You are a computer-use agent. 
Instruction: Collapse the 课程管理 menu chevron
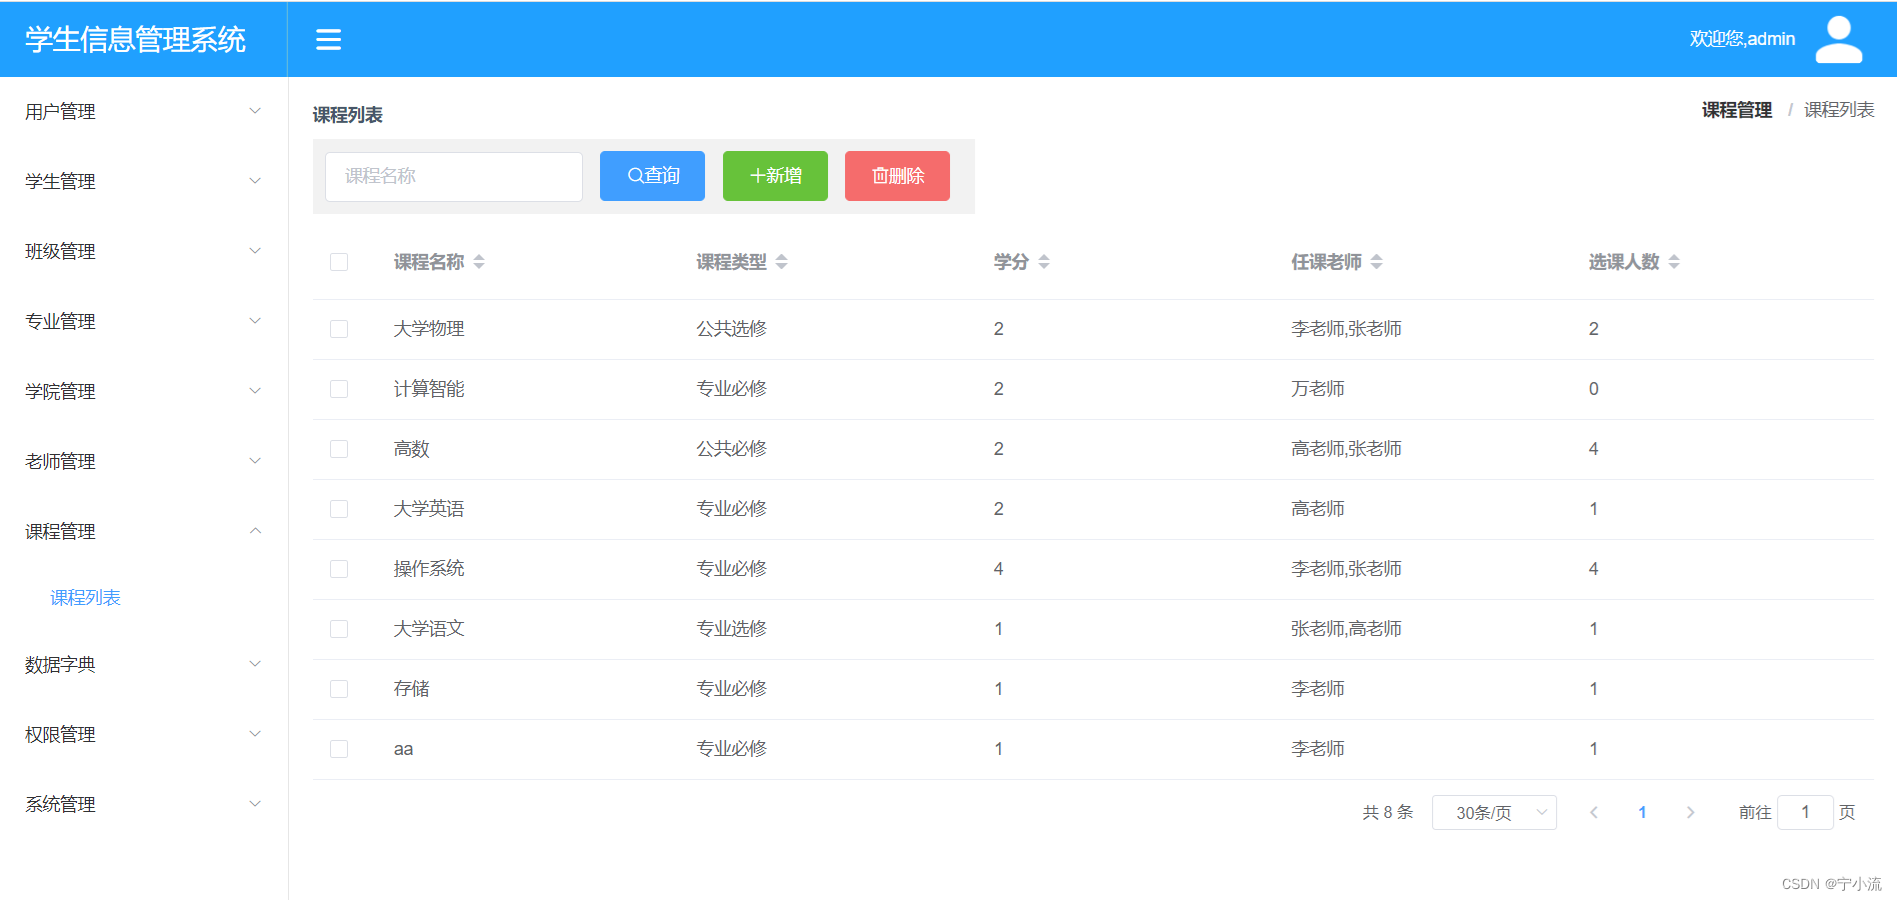coord(255,531)
